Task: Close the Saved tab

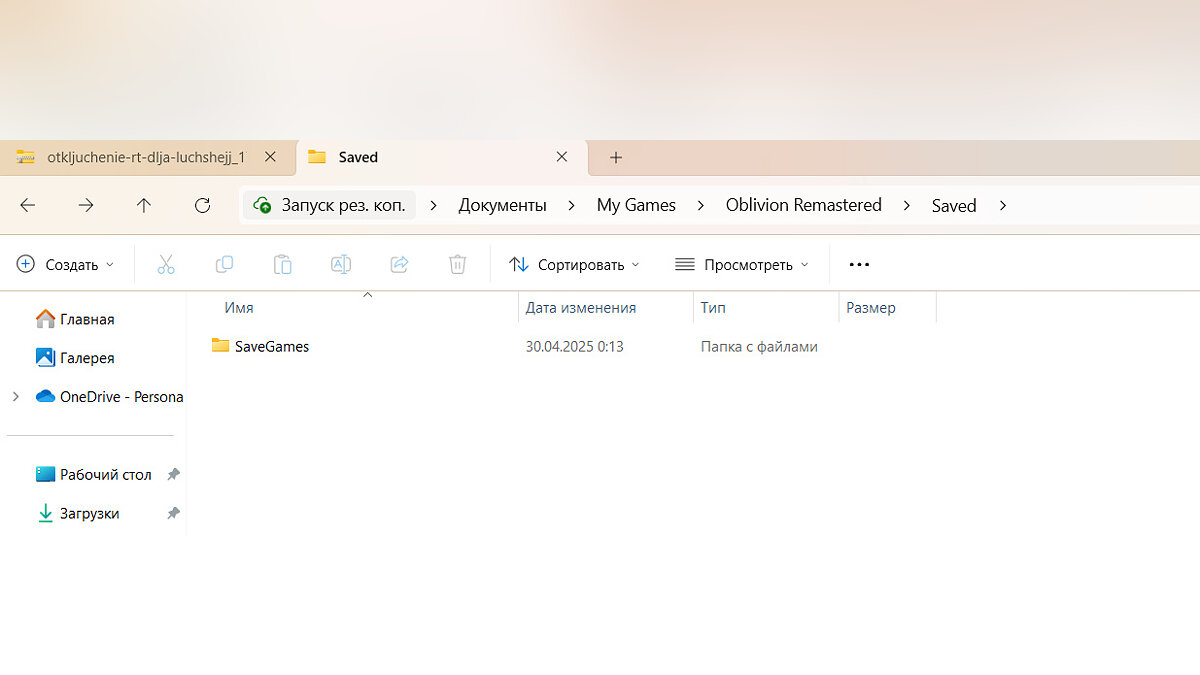Action: tap(562, 157)
